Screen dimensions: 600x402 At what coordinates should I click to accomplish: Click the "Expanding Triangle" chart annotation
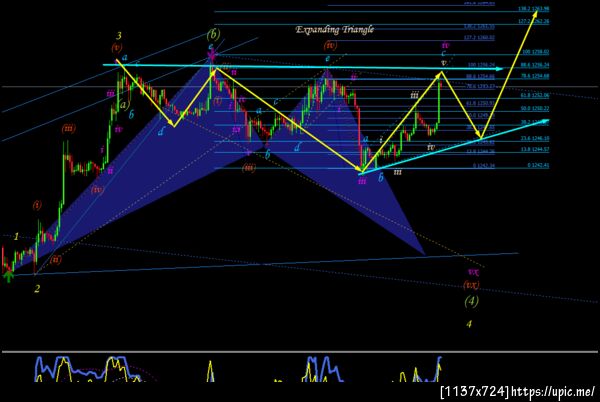[x=334, y=29]
